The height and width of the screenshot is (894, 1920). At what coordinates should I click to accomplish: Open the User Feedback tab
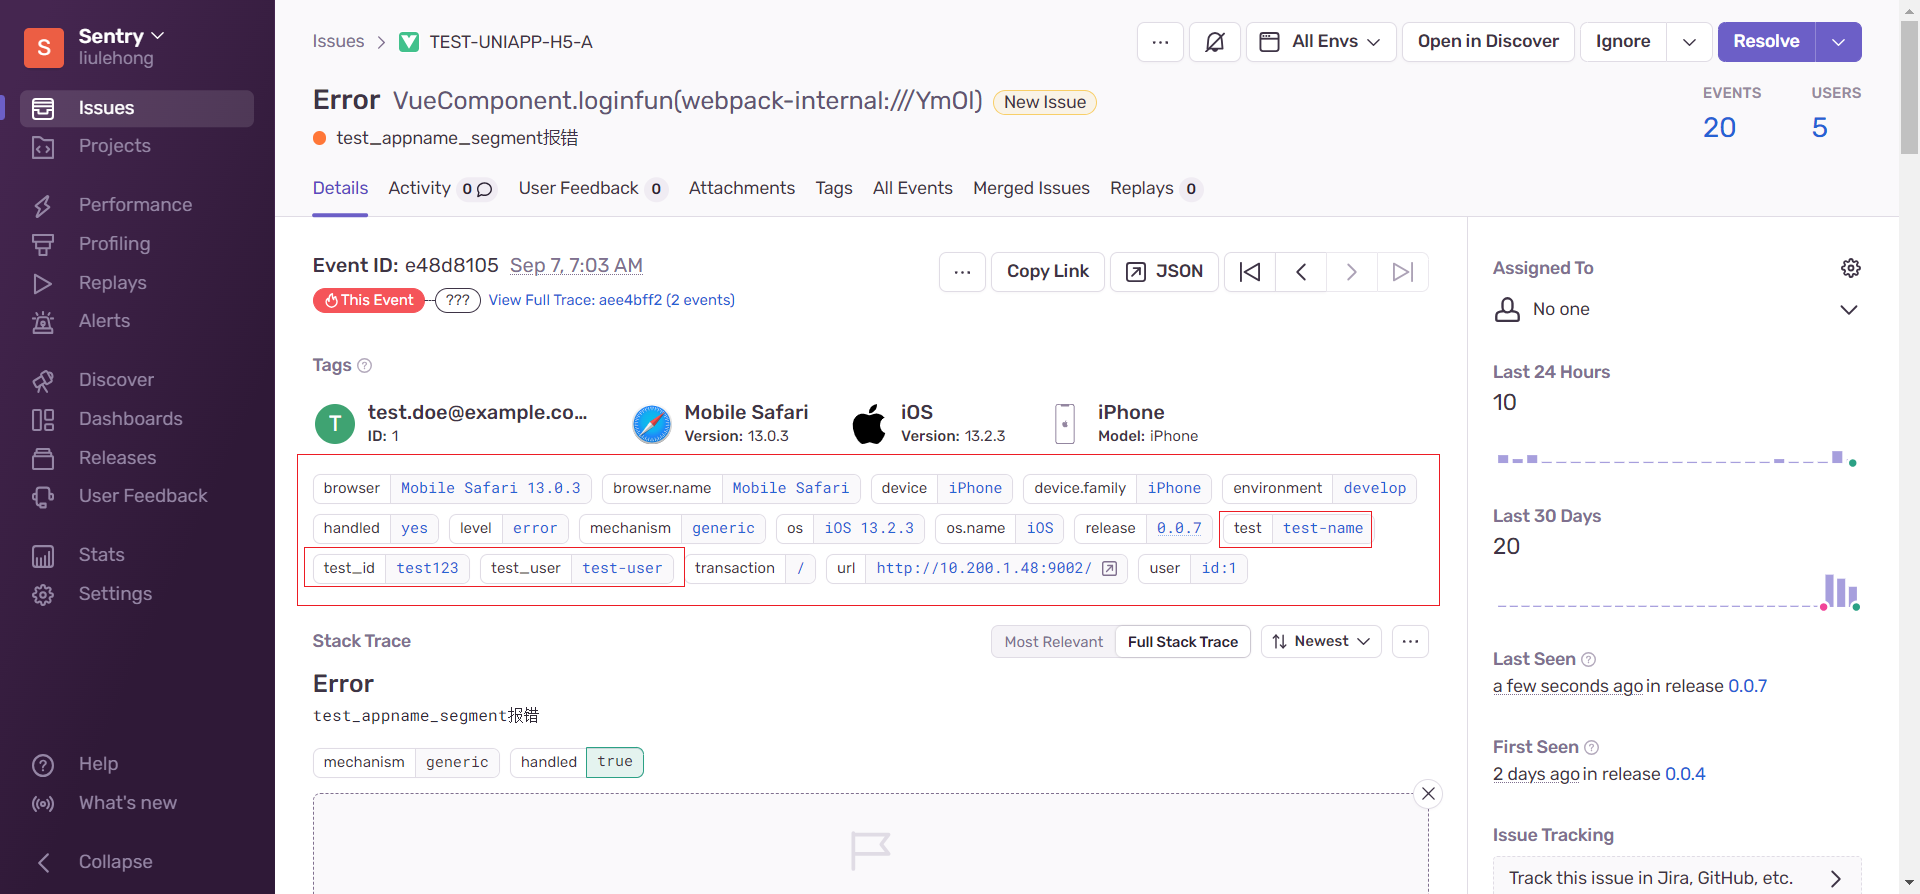click(x=592, y=189)
